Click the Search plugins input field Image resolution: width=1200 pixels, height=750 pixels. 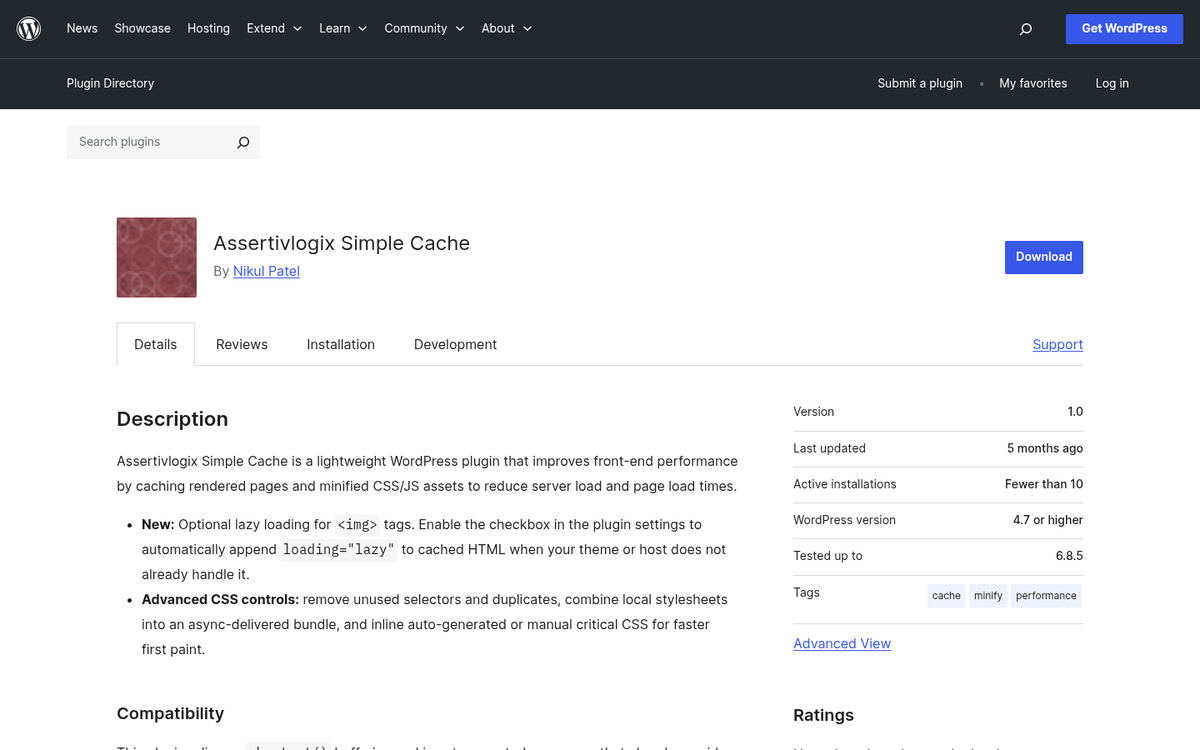point(150,142)
